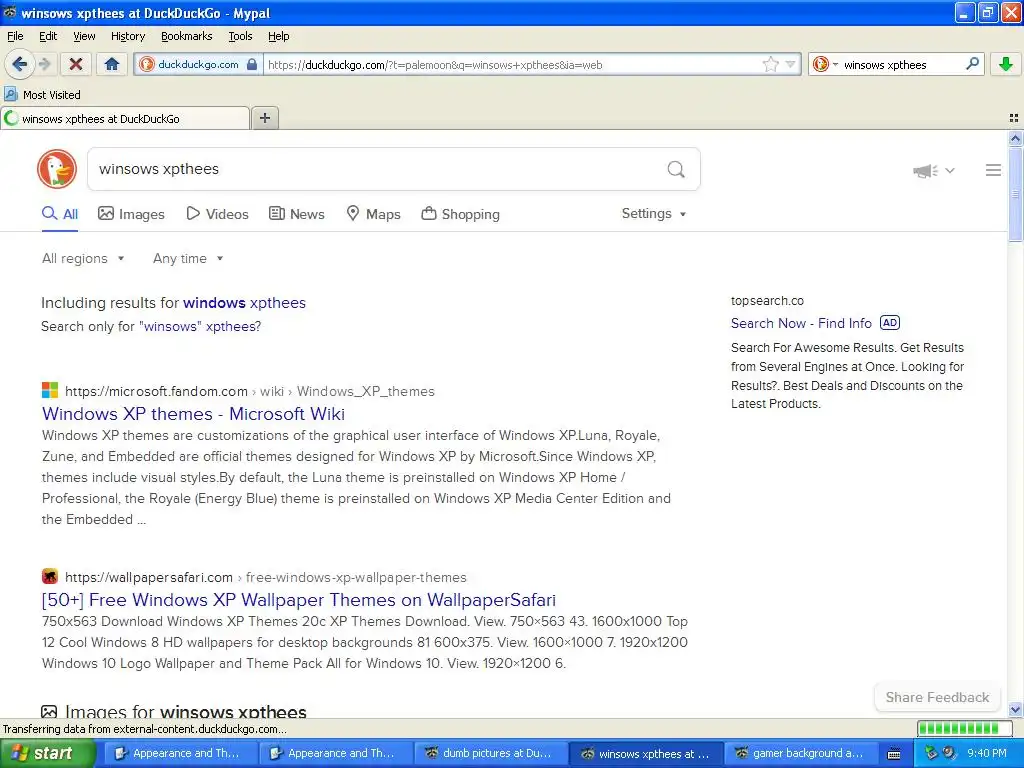This screenshot has height=768, width=1024.
Task: Switch to dumb pictures at DuckDuckGo taskbar window
Action: click(x=491, y=754)
